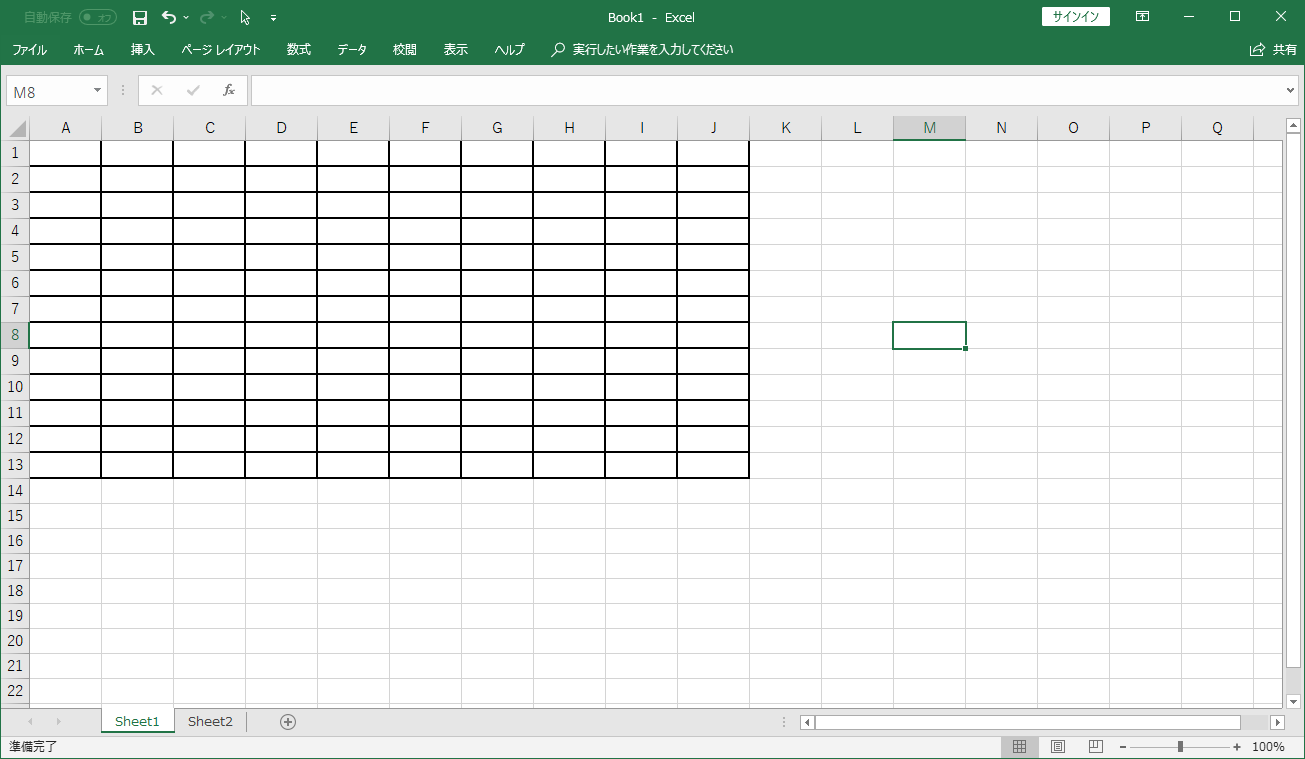Open Ribbon Display Options icon

pyautogui.click(x=1142, y=17)
